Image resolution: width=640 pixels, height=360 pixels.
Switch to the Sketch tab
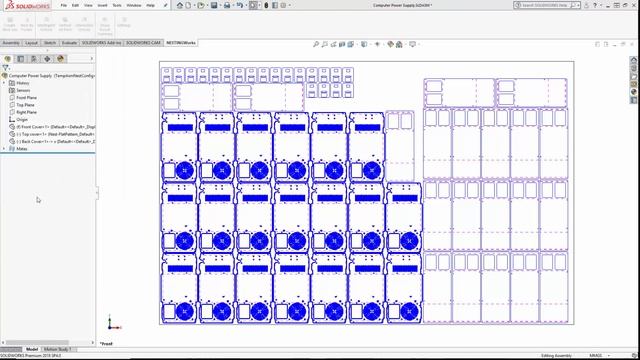[x=50, y=43]
